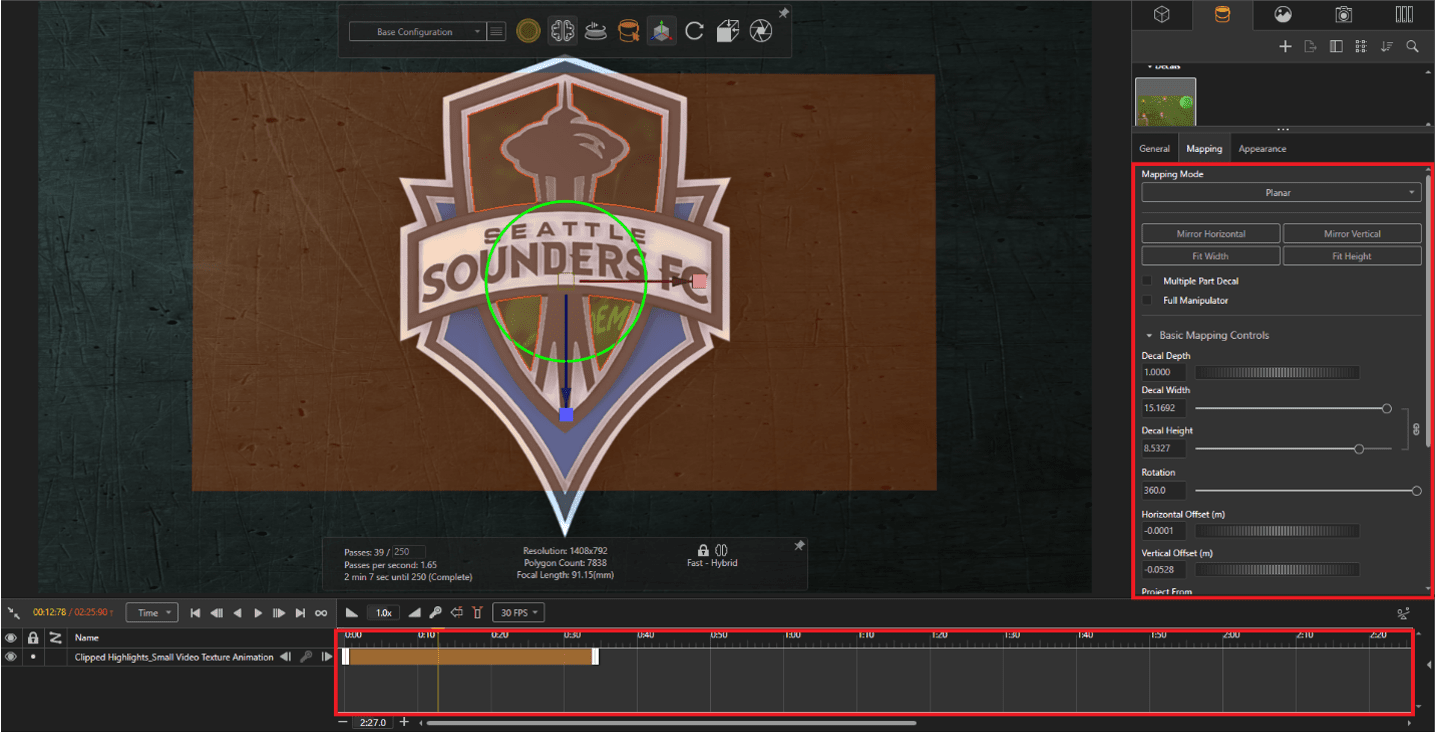Pin the top ribbon toolbar
1437x733 pixels.
pyautogui.click(x=784, y=13)
